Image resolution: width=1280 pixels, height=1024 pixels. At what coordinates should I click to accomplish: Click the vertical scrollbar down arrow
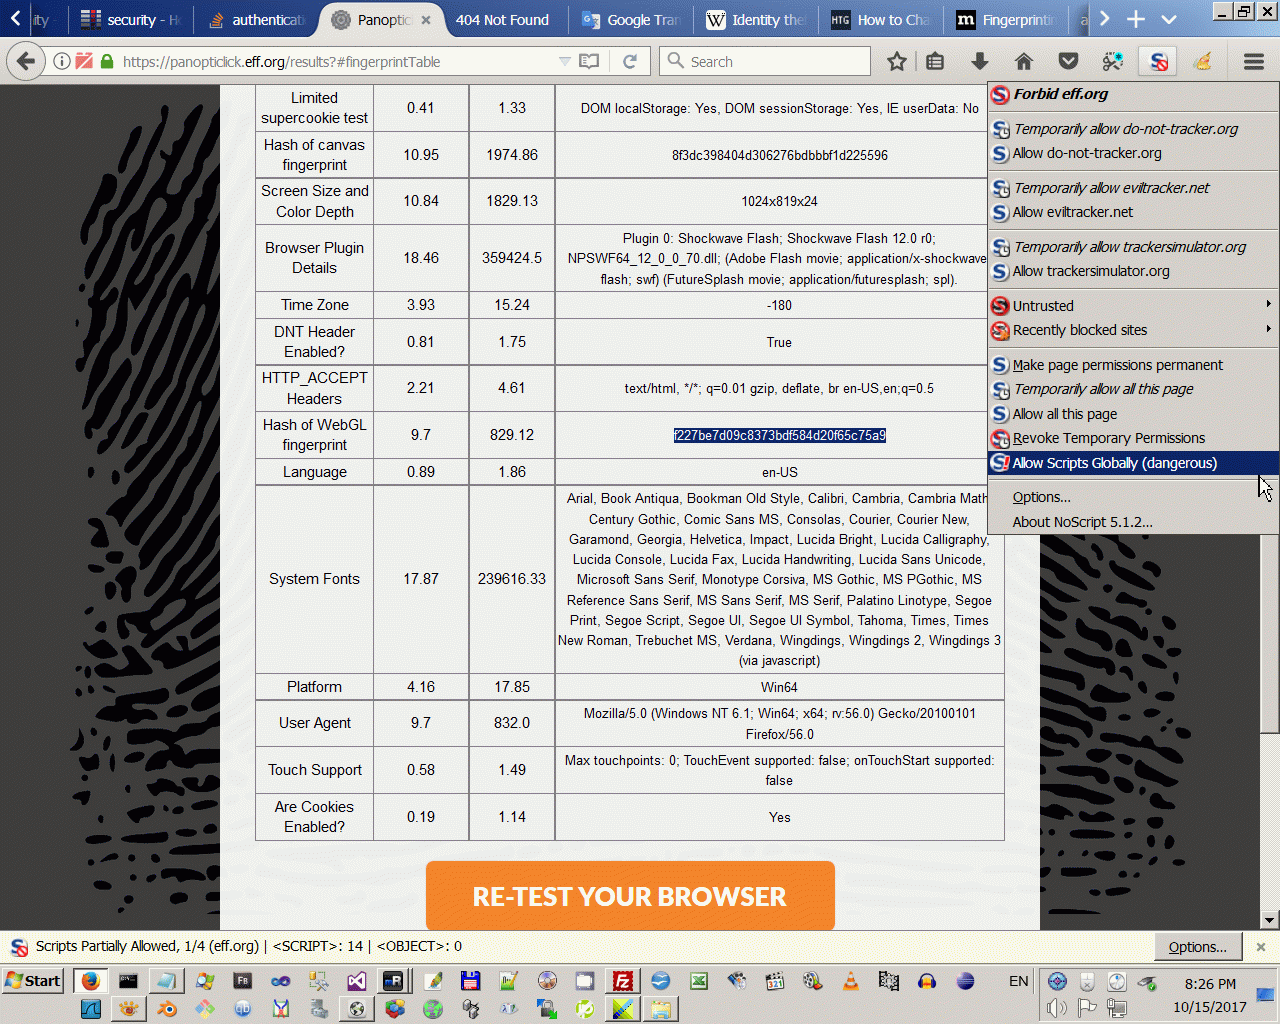click(x=1270, y=920)
